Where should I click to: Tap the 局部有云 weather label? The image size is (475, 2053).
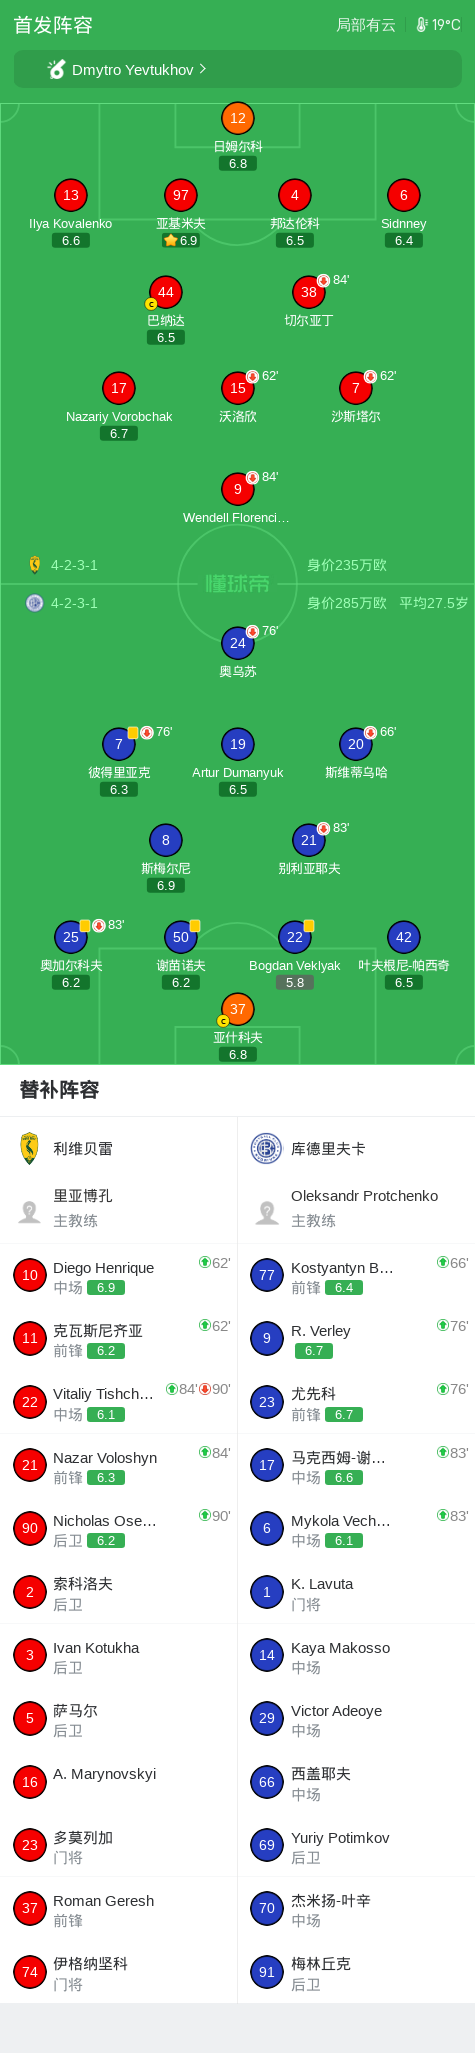(365, 25)
